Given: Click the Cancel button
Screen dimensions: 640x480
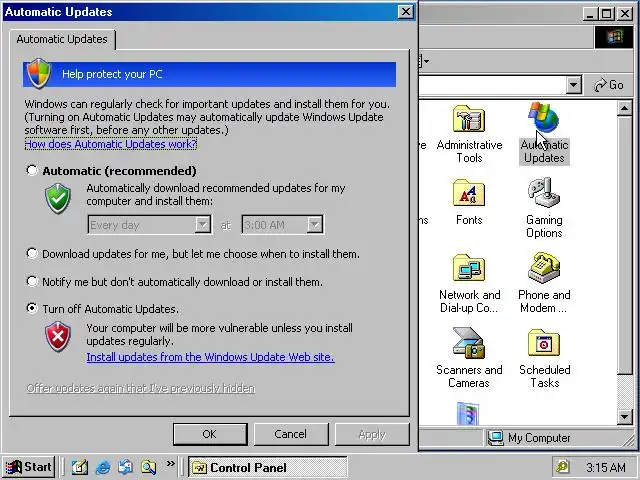Looking at the screenshot, I should [291, 434].
